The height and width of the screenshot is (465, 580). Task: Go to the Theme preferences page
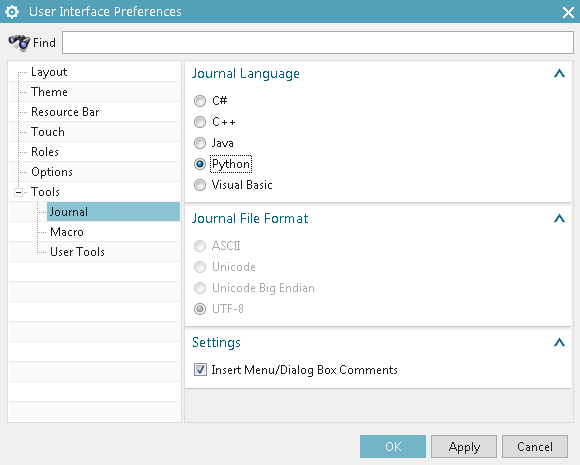[49, 92]
